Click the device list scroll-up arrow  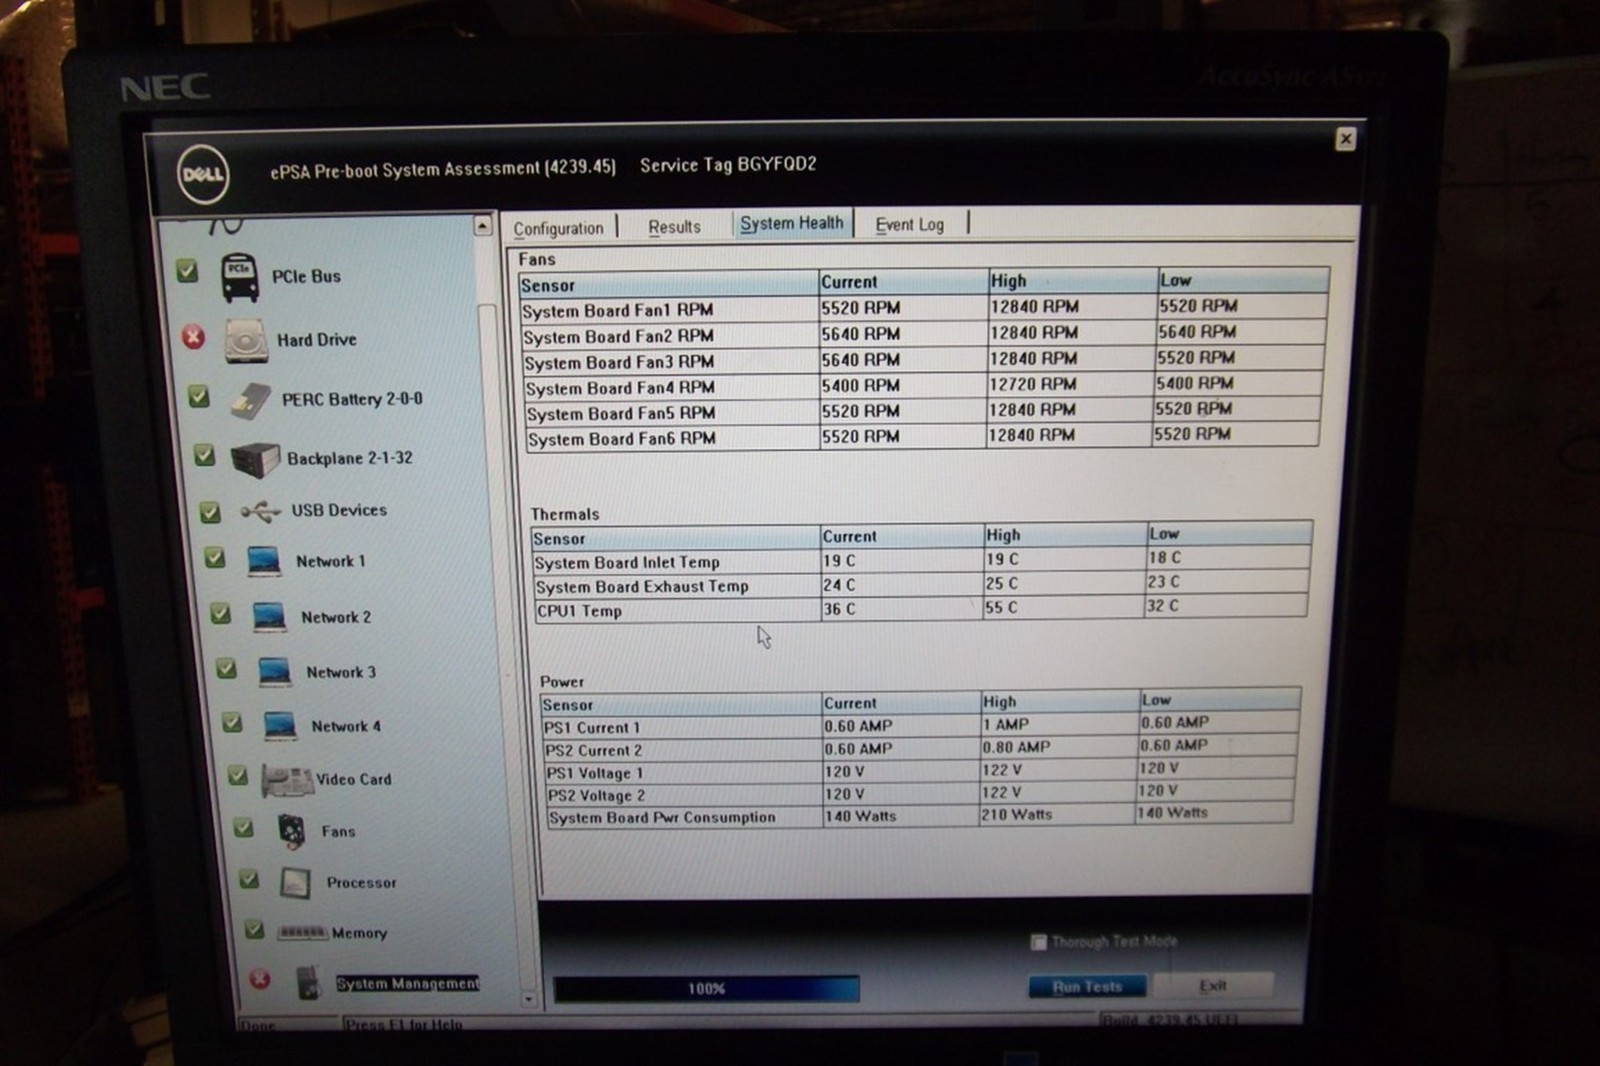tap(482, 226)
